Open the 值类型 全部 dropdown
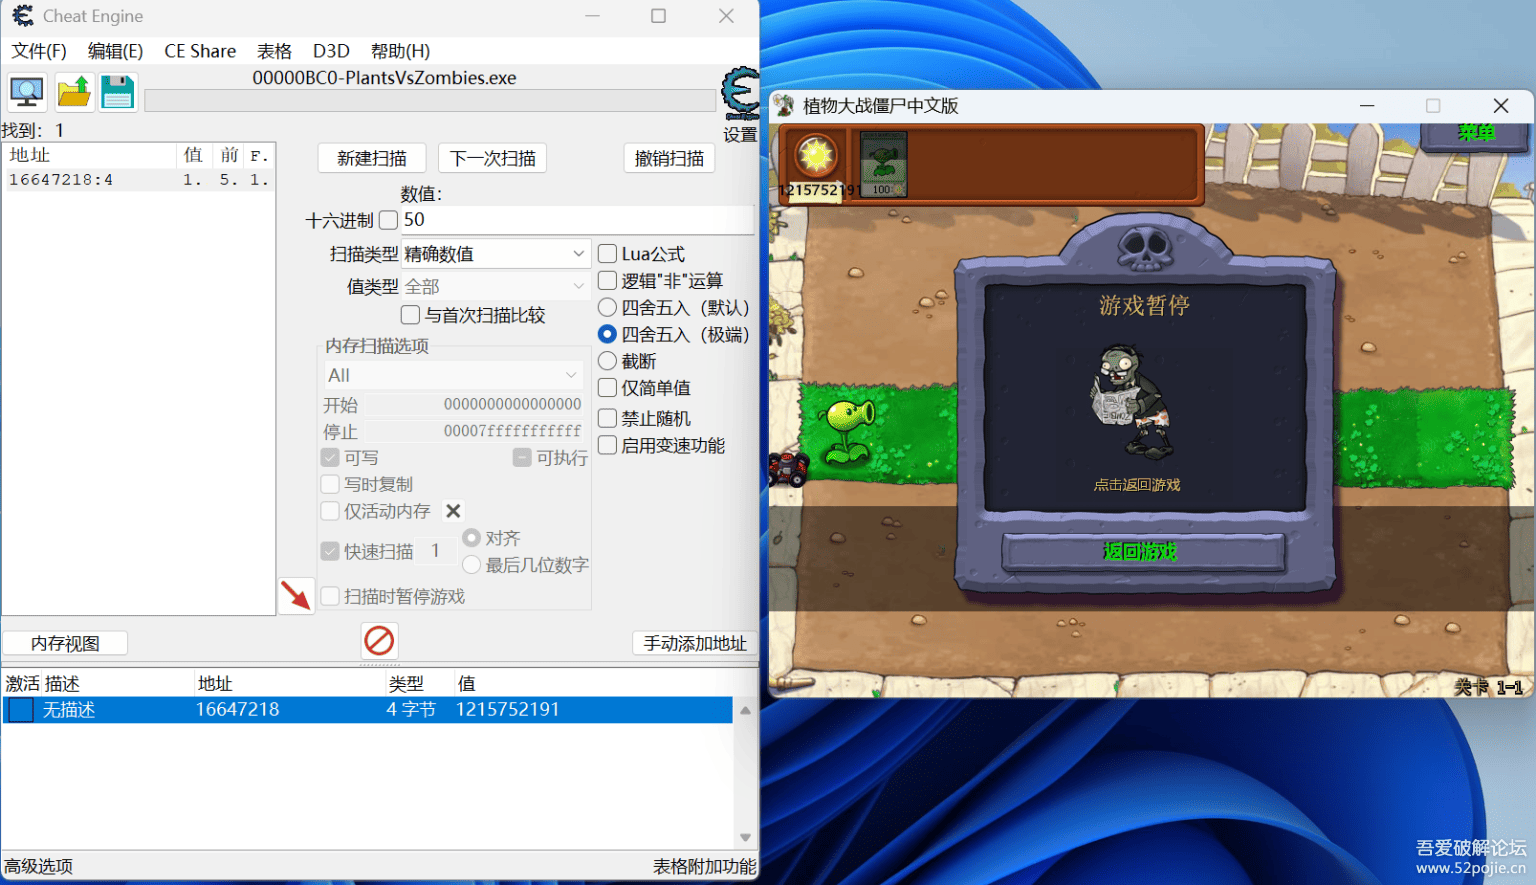 495,286
